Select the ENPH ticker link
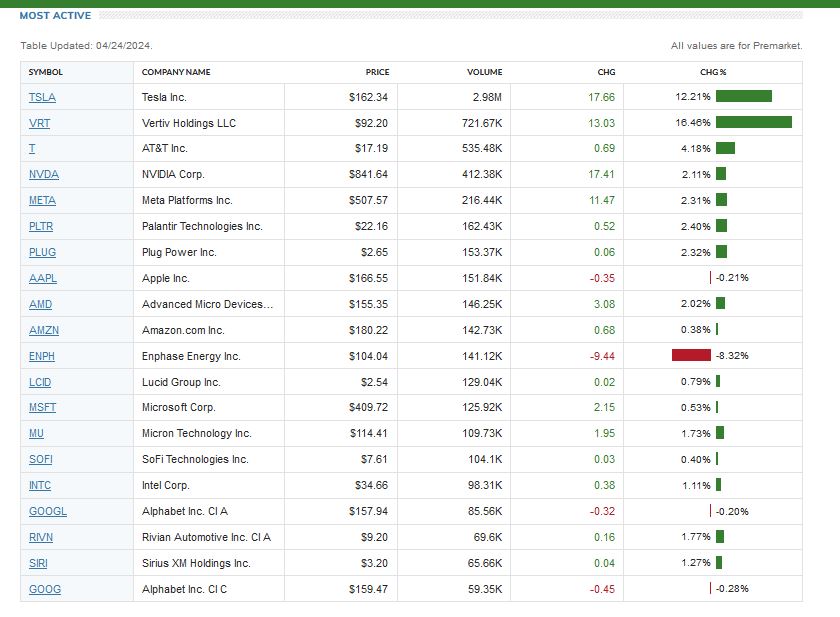This screenshot has width=840, height=617. tap(43, 356)
